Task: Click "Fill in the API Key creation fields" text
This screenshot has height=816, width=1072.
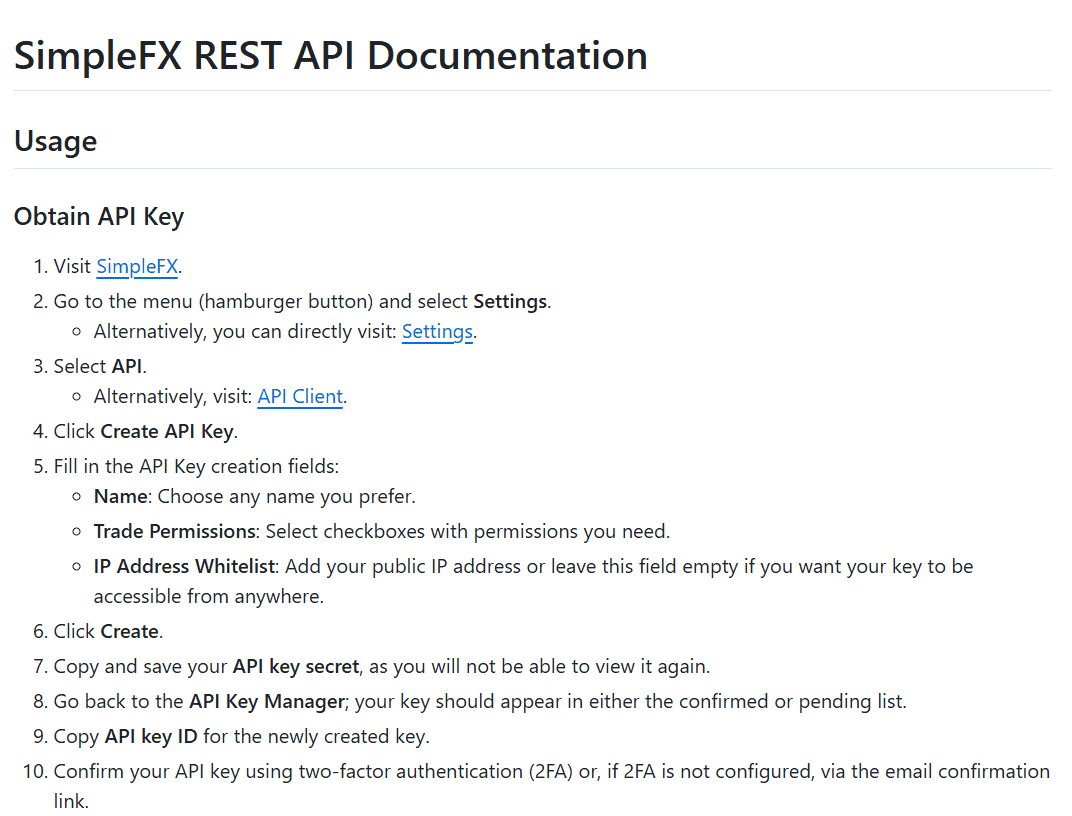Action: [196, 466]
